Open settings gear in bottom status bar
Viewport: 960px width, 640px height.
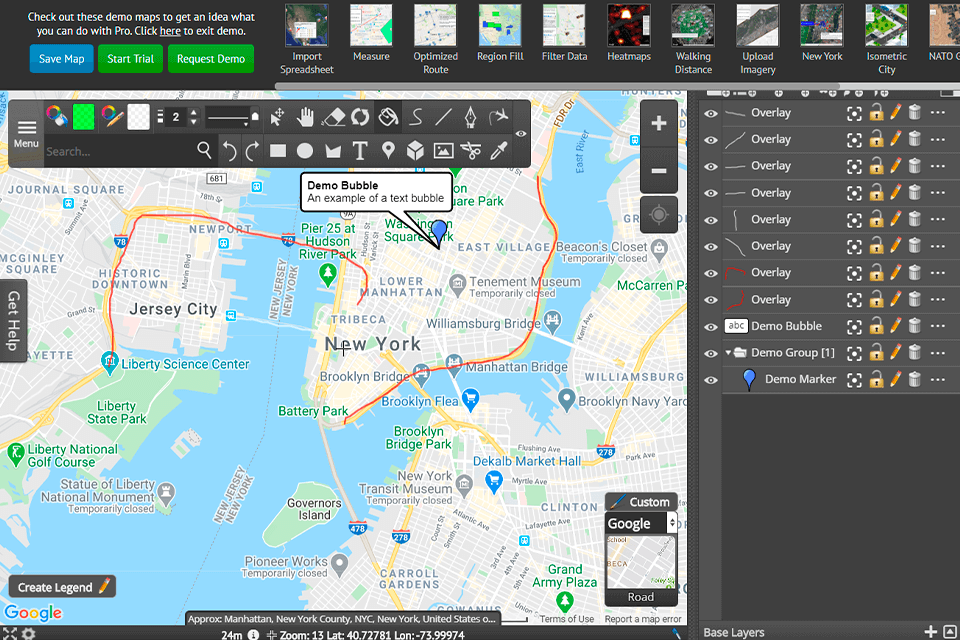pos(29,633)
